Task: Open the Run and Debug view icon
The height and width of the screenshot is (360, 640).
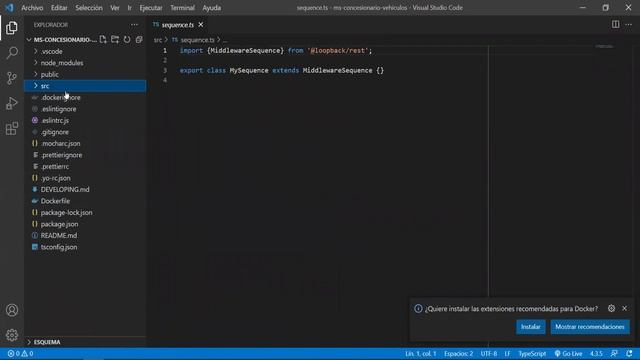Action: pos(12,103)
